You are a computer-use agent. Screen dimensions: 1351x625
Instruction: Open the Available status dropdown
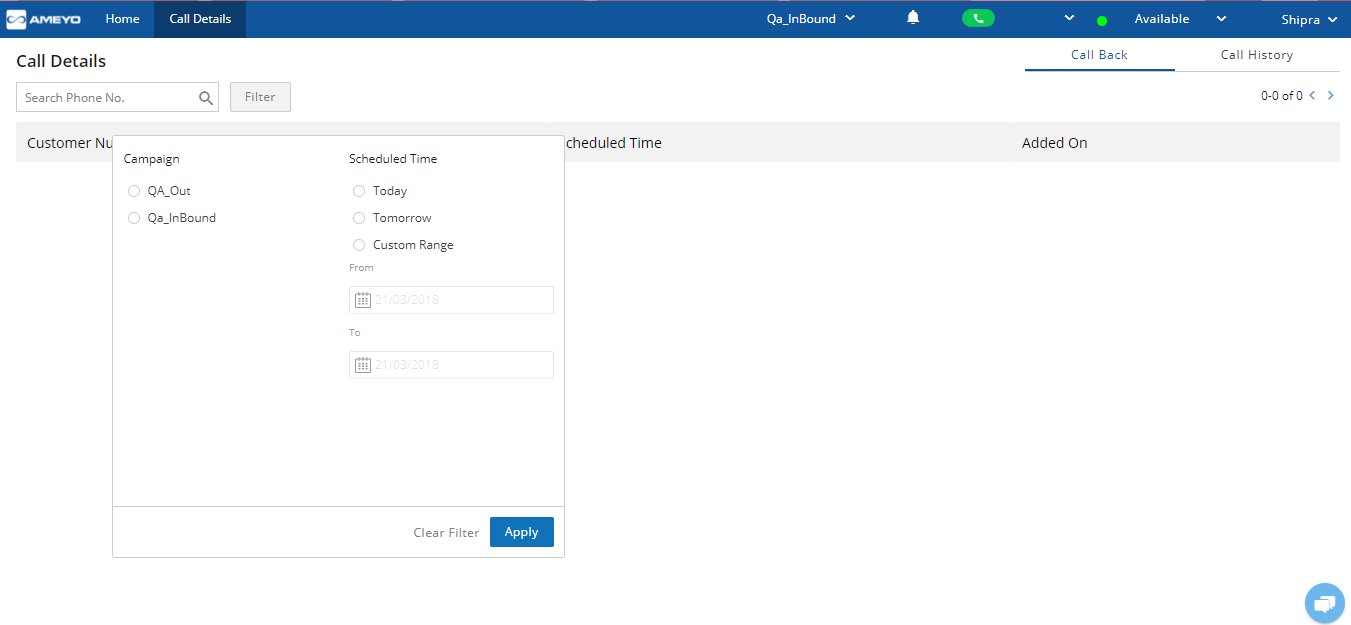point(1220,18)
